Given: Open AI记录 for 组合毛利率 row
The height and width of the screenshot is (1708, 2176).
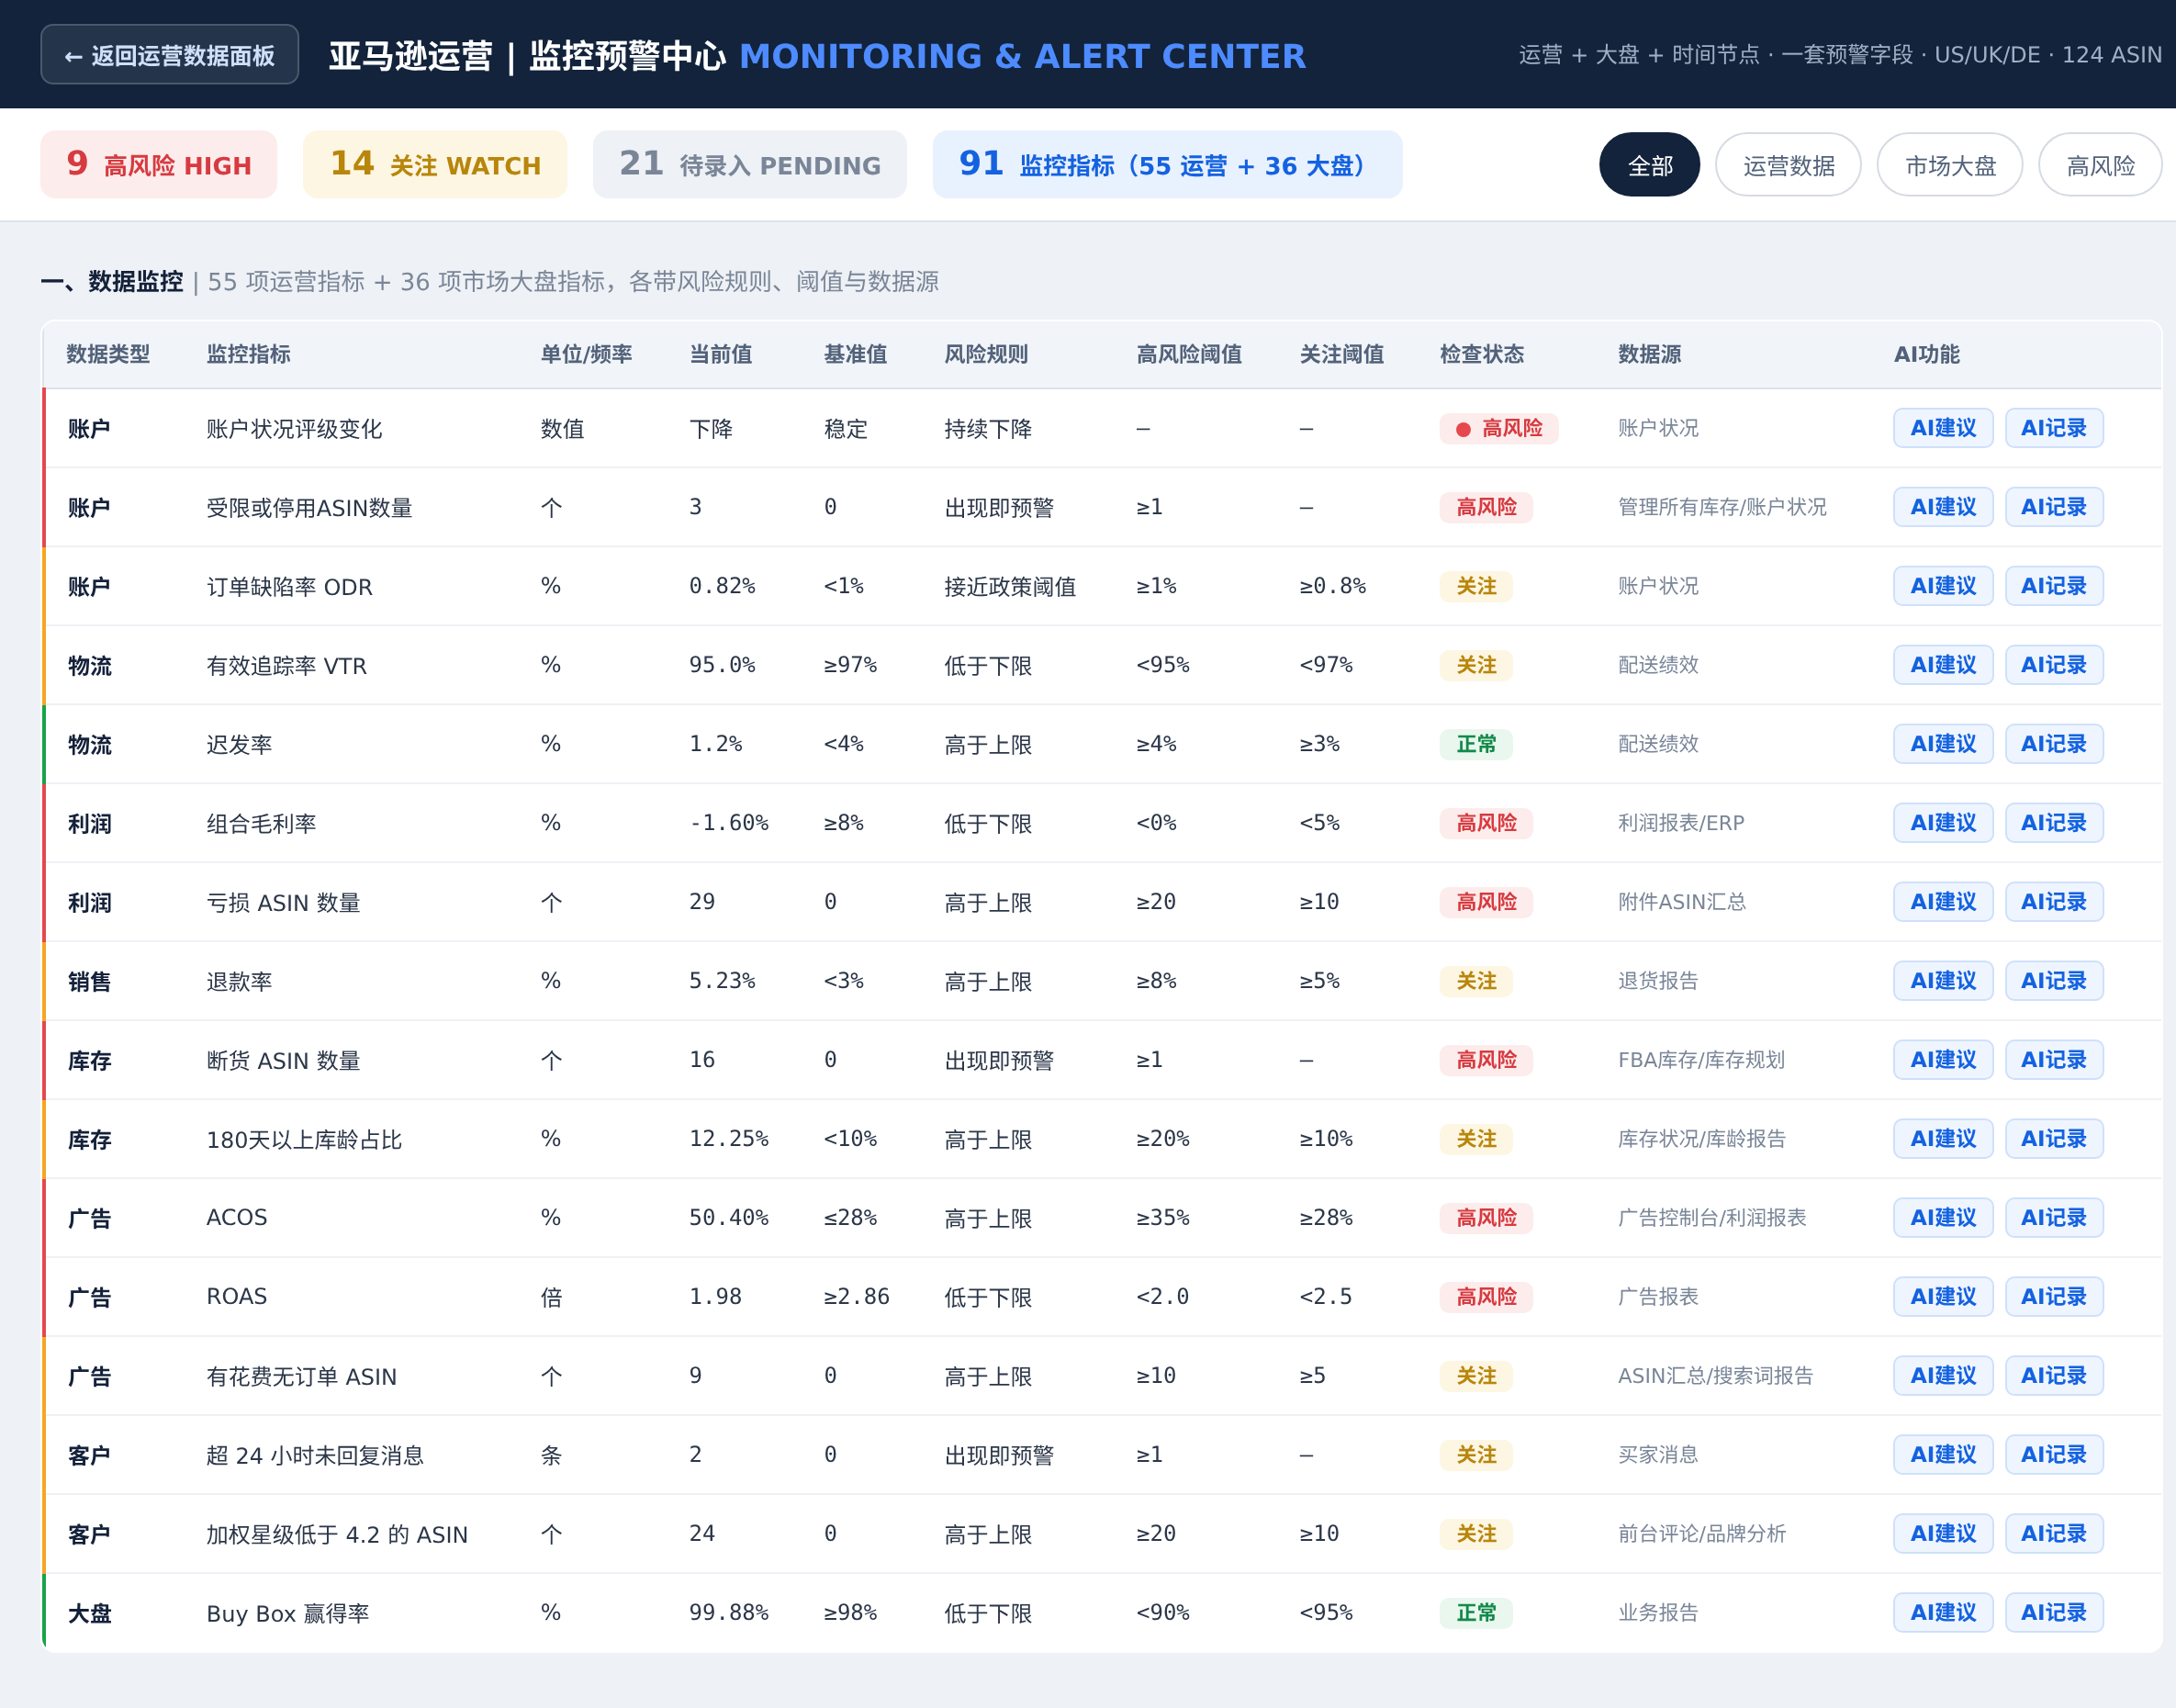Looking at the screenshot, I should click(2054, 823).
